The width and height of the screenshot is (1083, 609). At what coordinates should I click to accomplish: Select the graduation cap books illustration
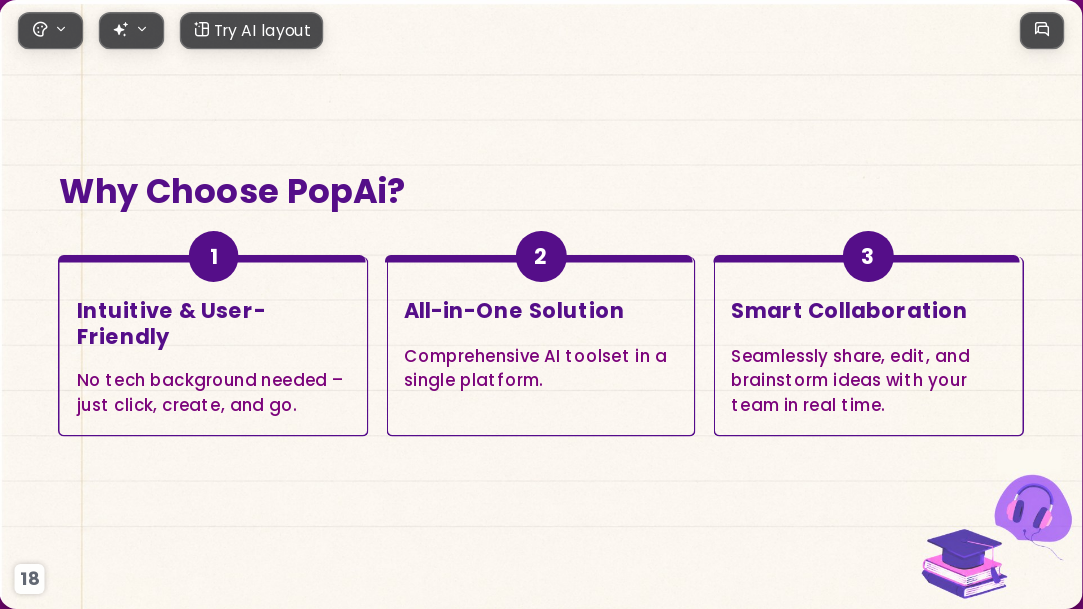click(964, 563)
